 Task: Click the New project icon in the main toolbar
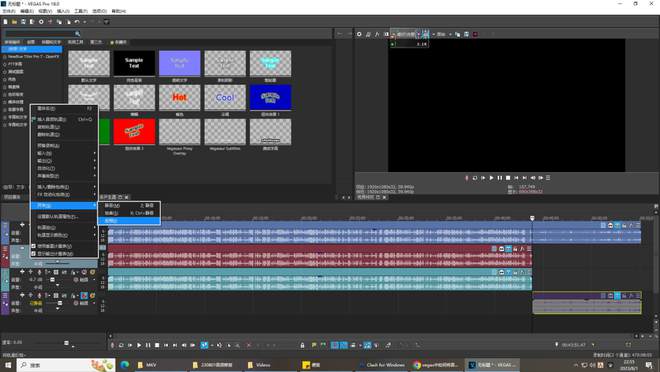pyautogui.click(x=5, y=21)
